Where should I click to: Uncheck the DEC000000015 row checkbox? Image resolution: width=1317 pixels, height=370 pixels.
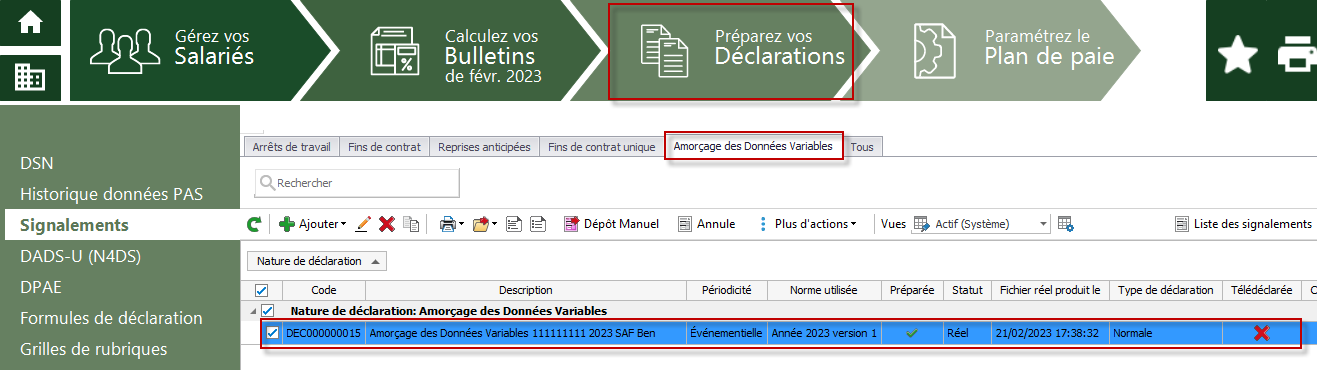tap(273, 332)
